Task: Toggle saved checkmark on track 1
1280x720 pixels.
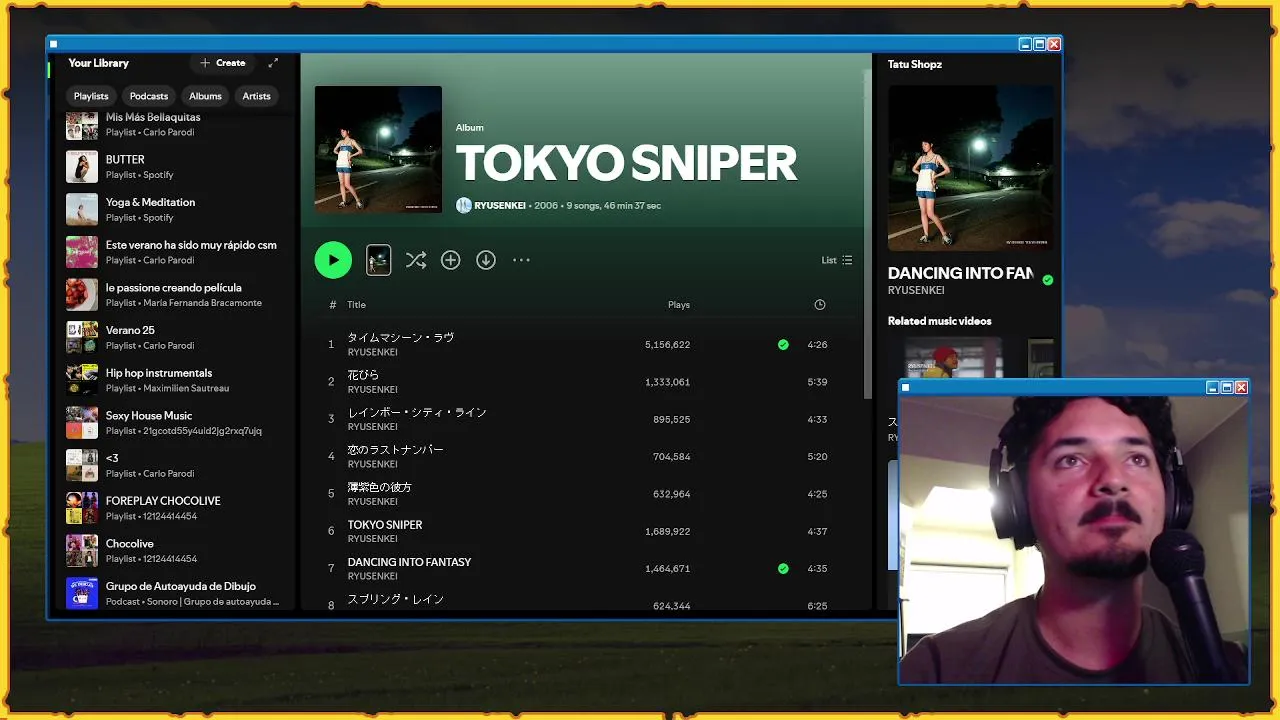Action: tap(783, 344)
